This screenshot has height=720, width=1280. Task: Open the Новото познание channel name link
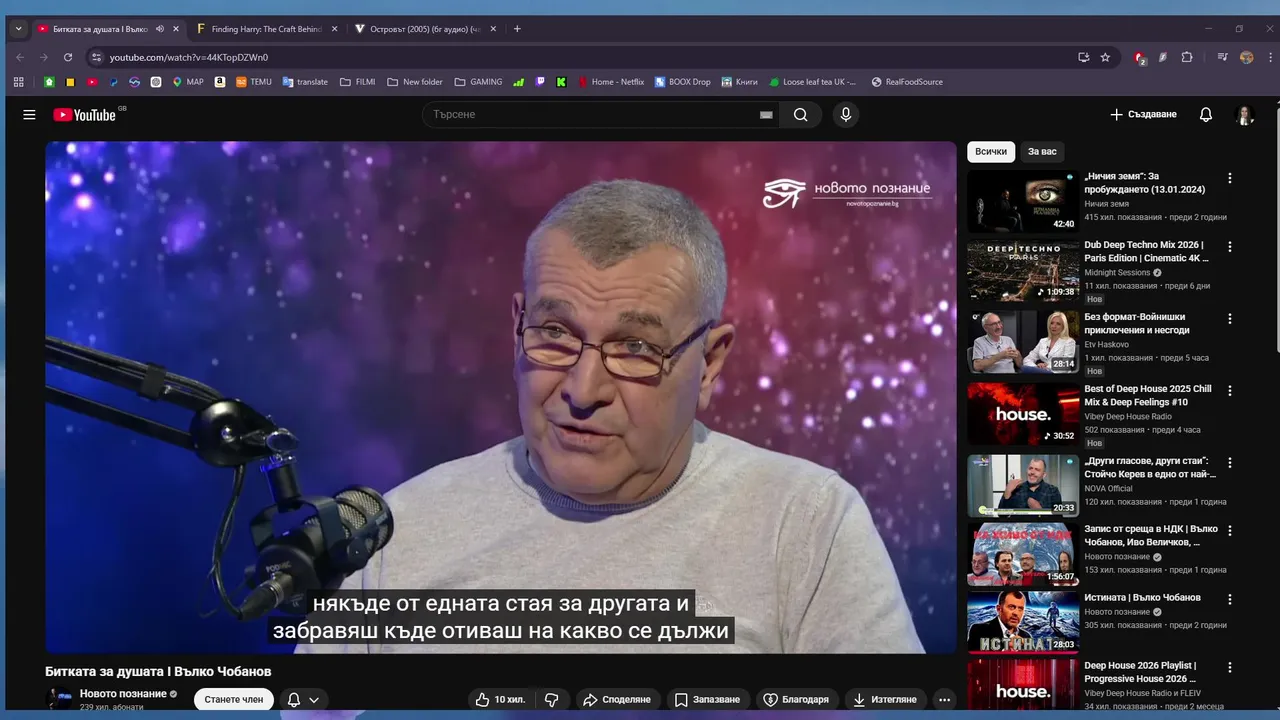(123, 694)
